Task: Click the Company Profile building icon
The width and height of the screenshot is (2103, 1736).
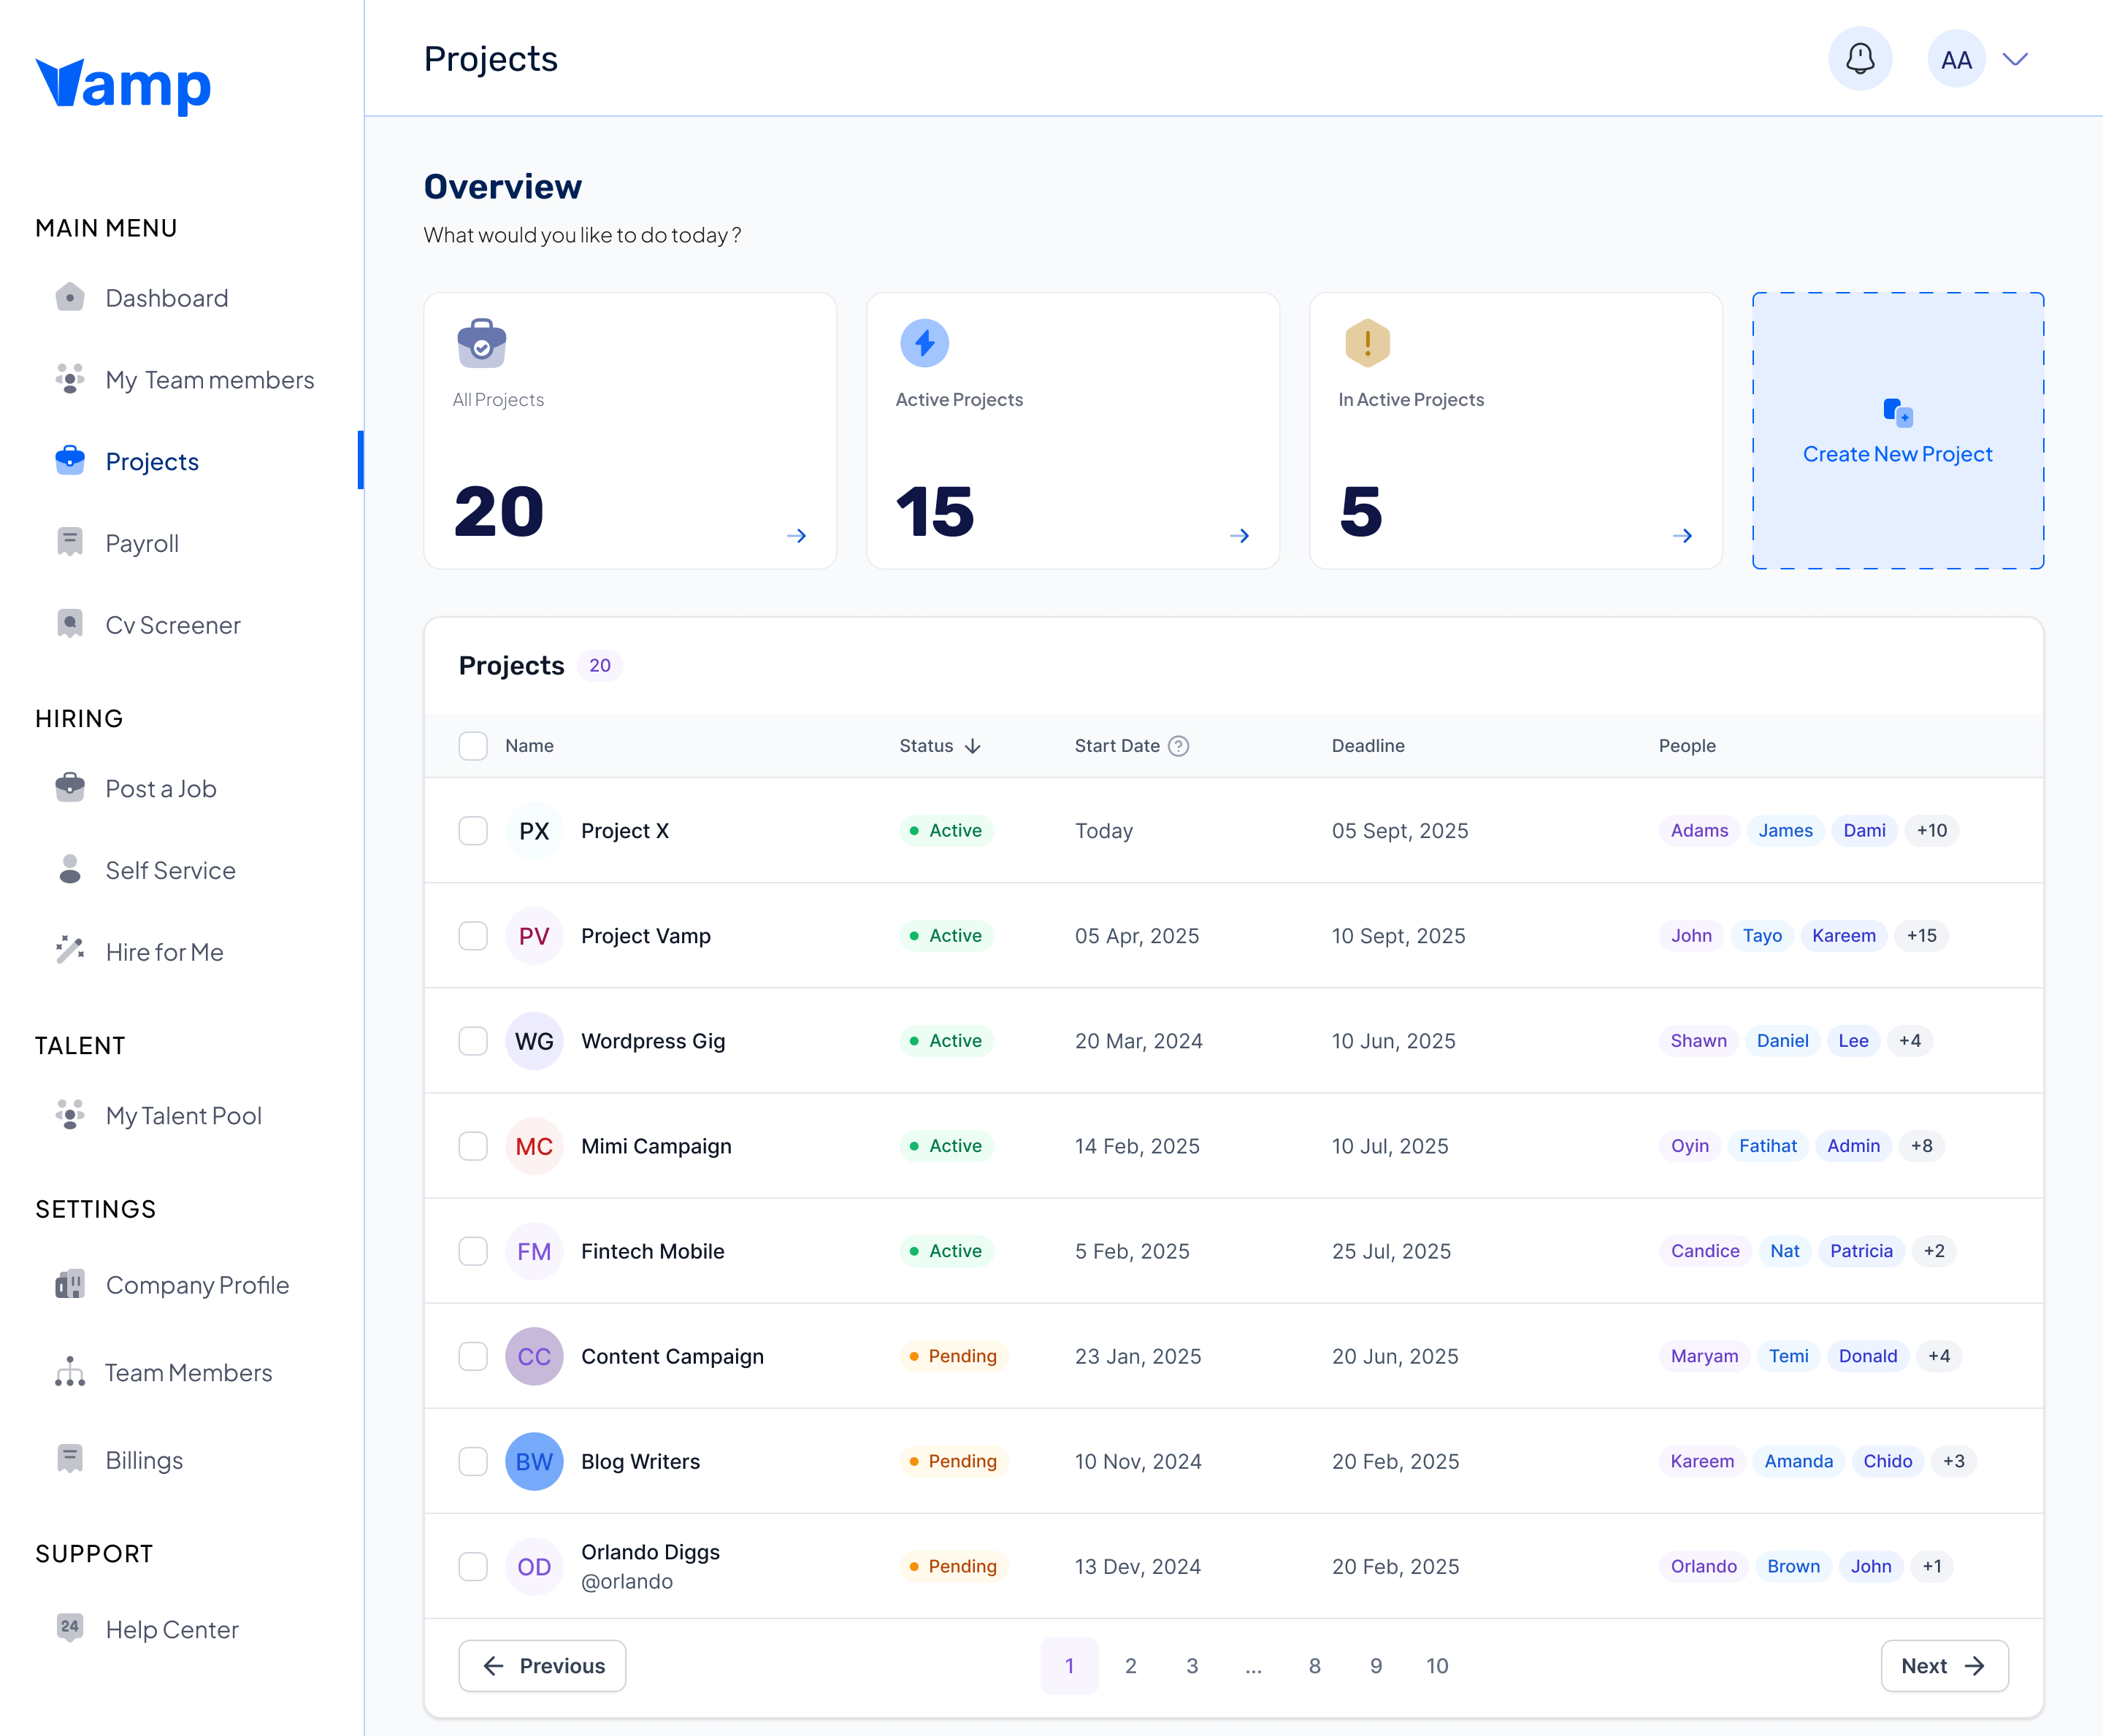Action: point(70,1284)
